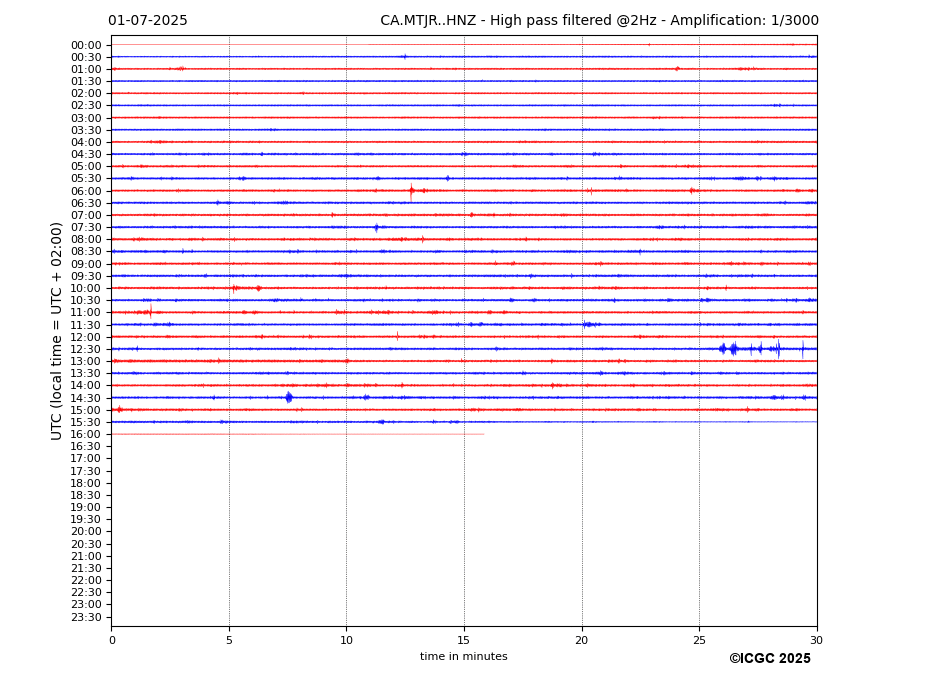Click the 23:30 time row label
Image resolution: width=927 pixels, height=696 pixels.
click(x=86, y=617)
